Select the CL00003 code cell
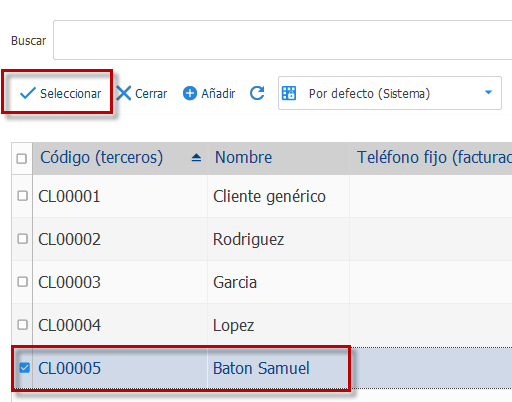The height and width of the screenshot is (402, 512). [x=120, y=282]
